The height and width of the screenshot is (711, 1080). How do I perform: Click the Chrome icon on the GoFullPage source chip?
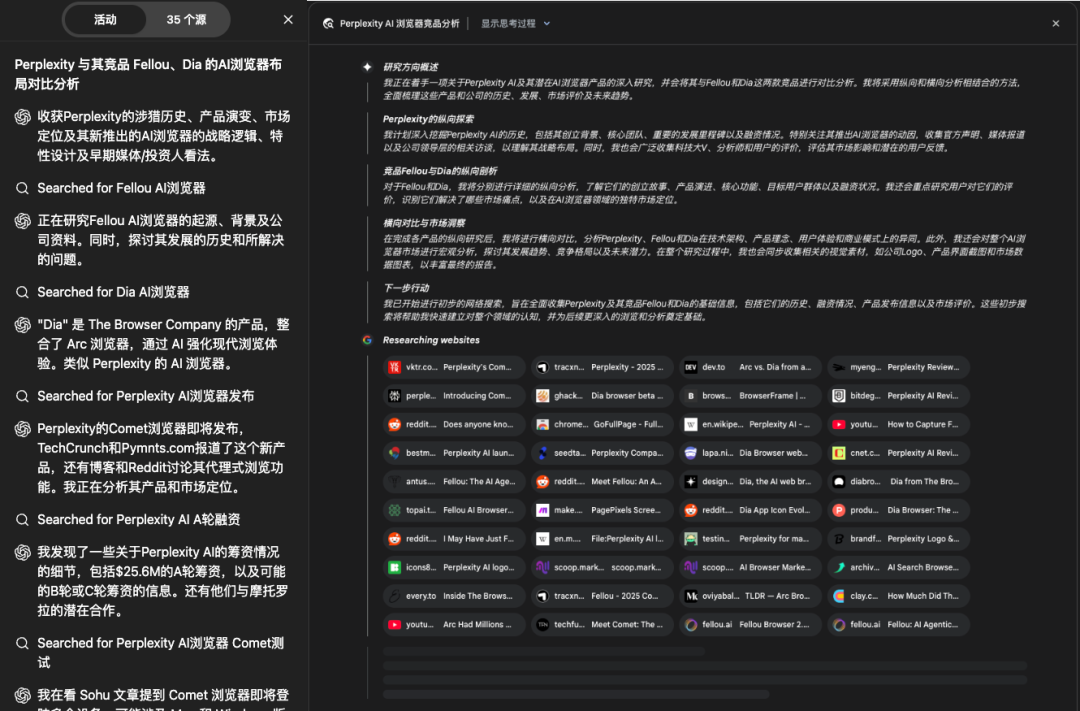click(x=542, y=424)
